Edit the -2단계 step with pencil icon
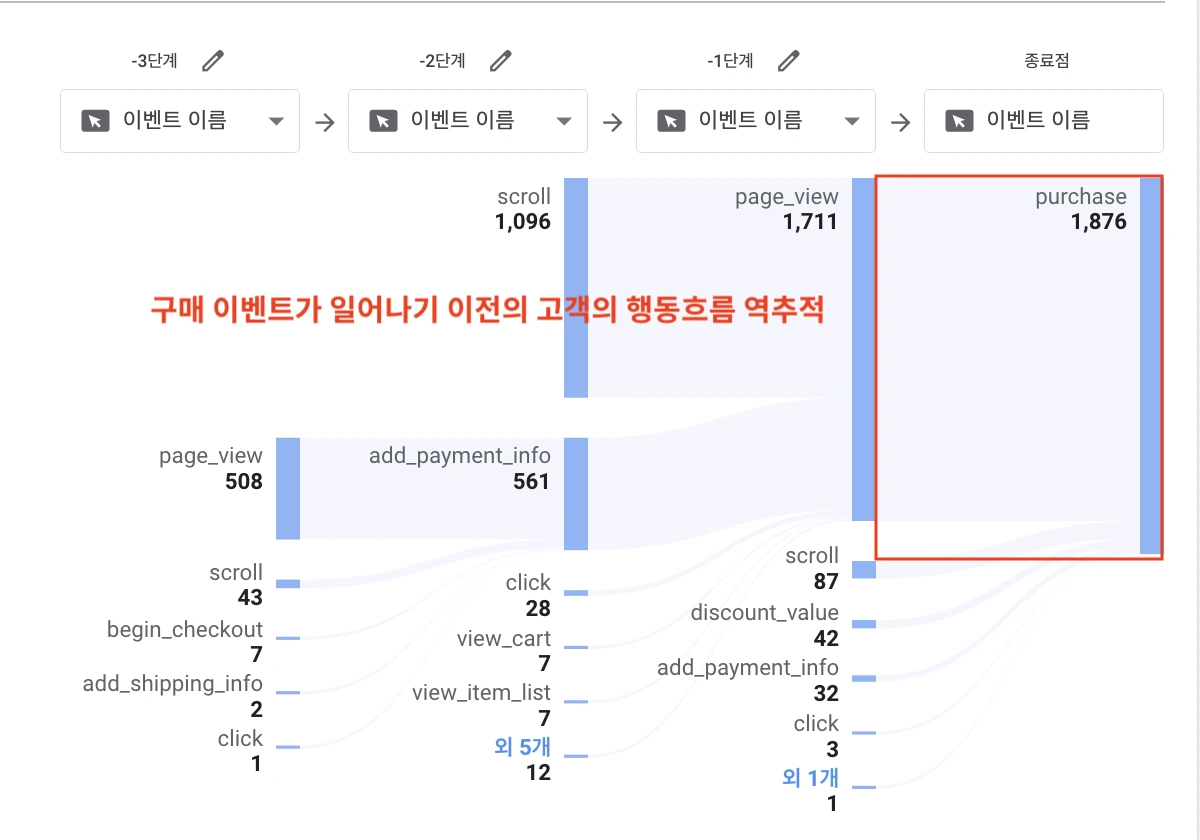 (501, 61)
